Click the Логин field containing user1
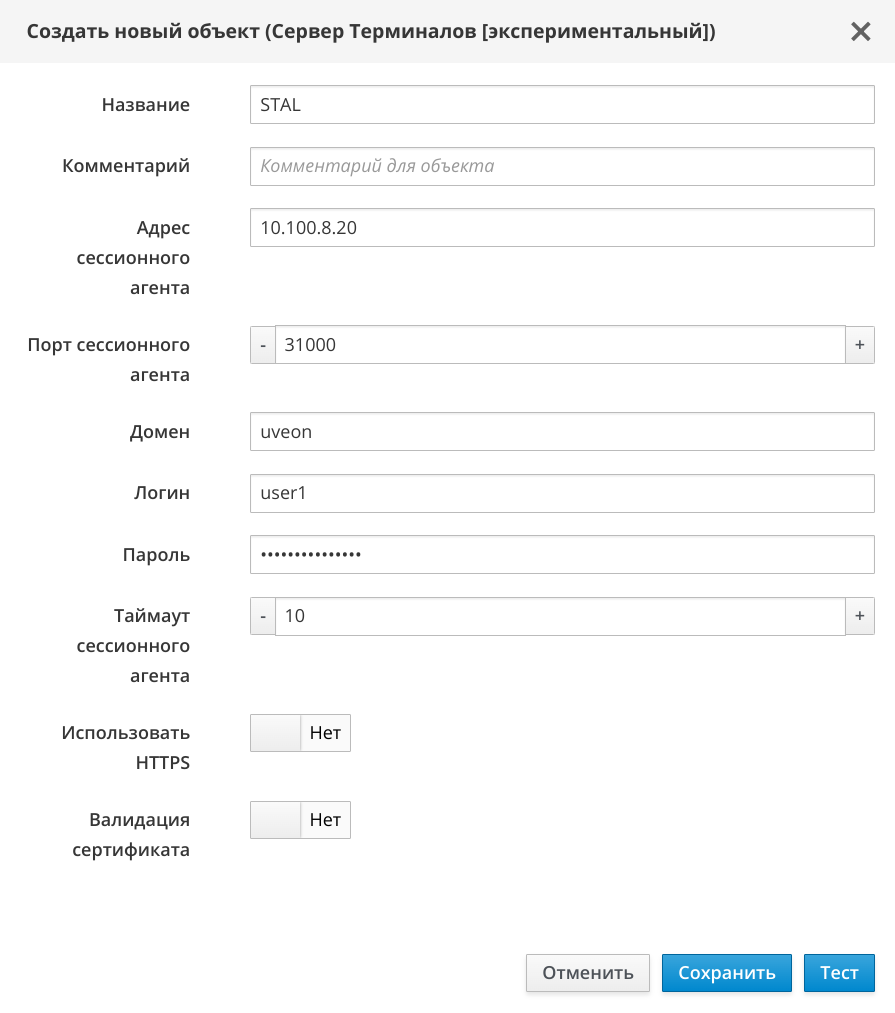Image resolution: width=895 pixels, height=1013 pixels. (562, 493)
